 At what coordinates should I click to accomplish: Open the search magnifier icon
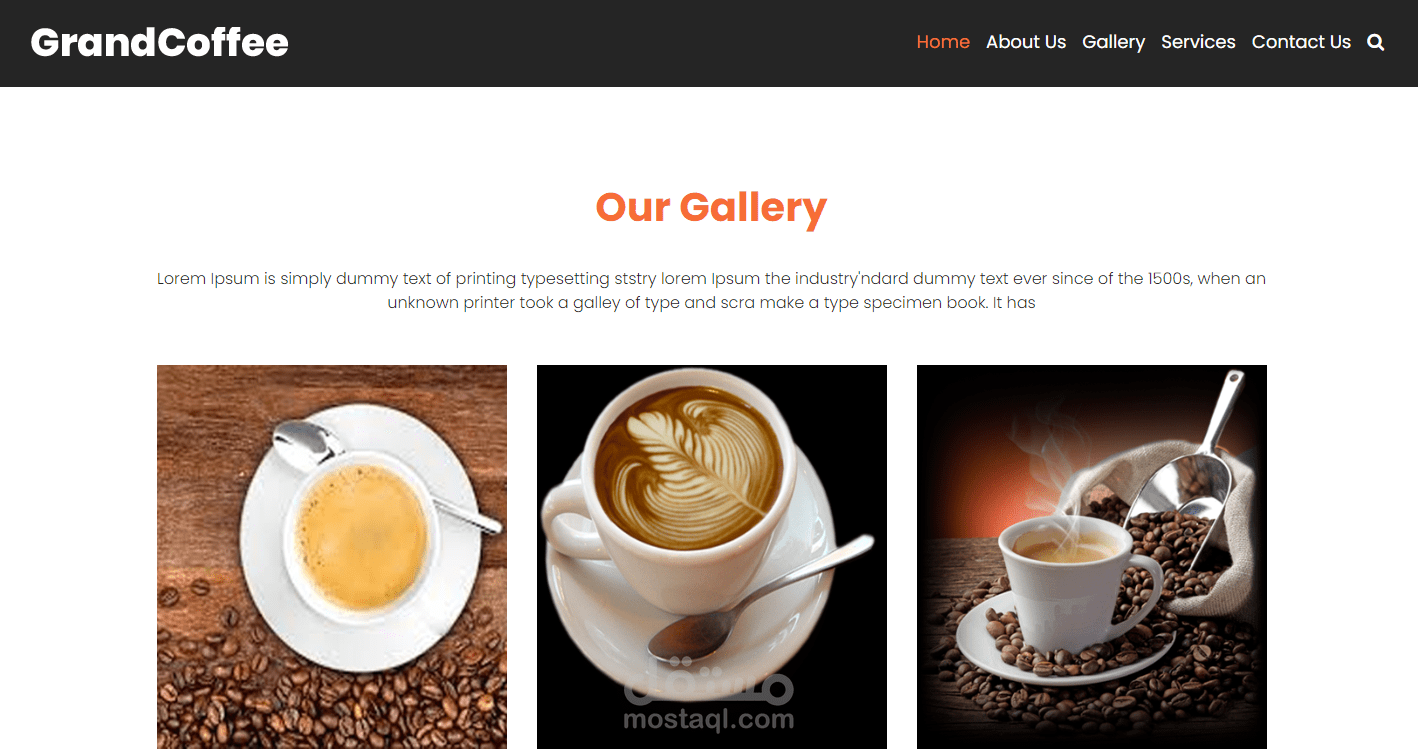coord(1376,42)
